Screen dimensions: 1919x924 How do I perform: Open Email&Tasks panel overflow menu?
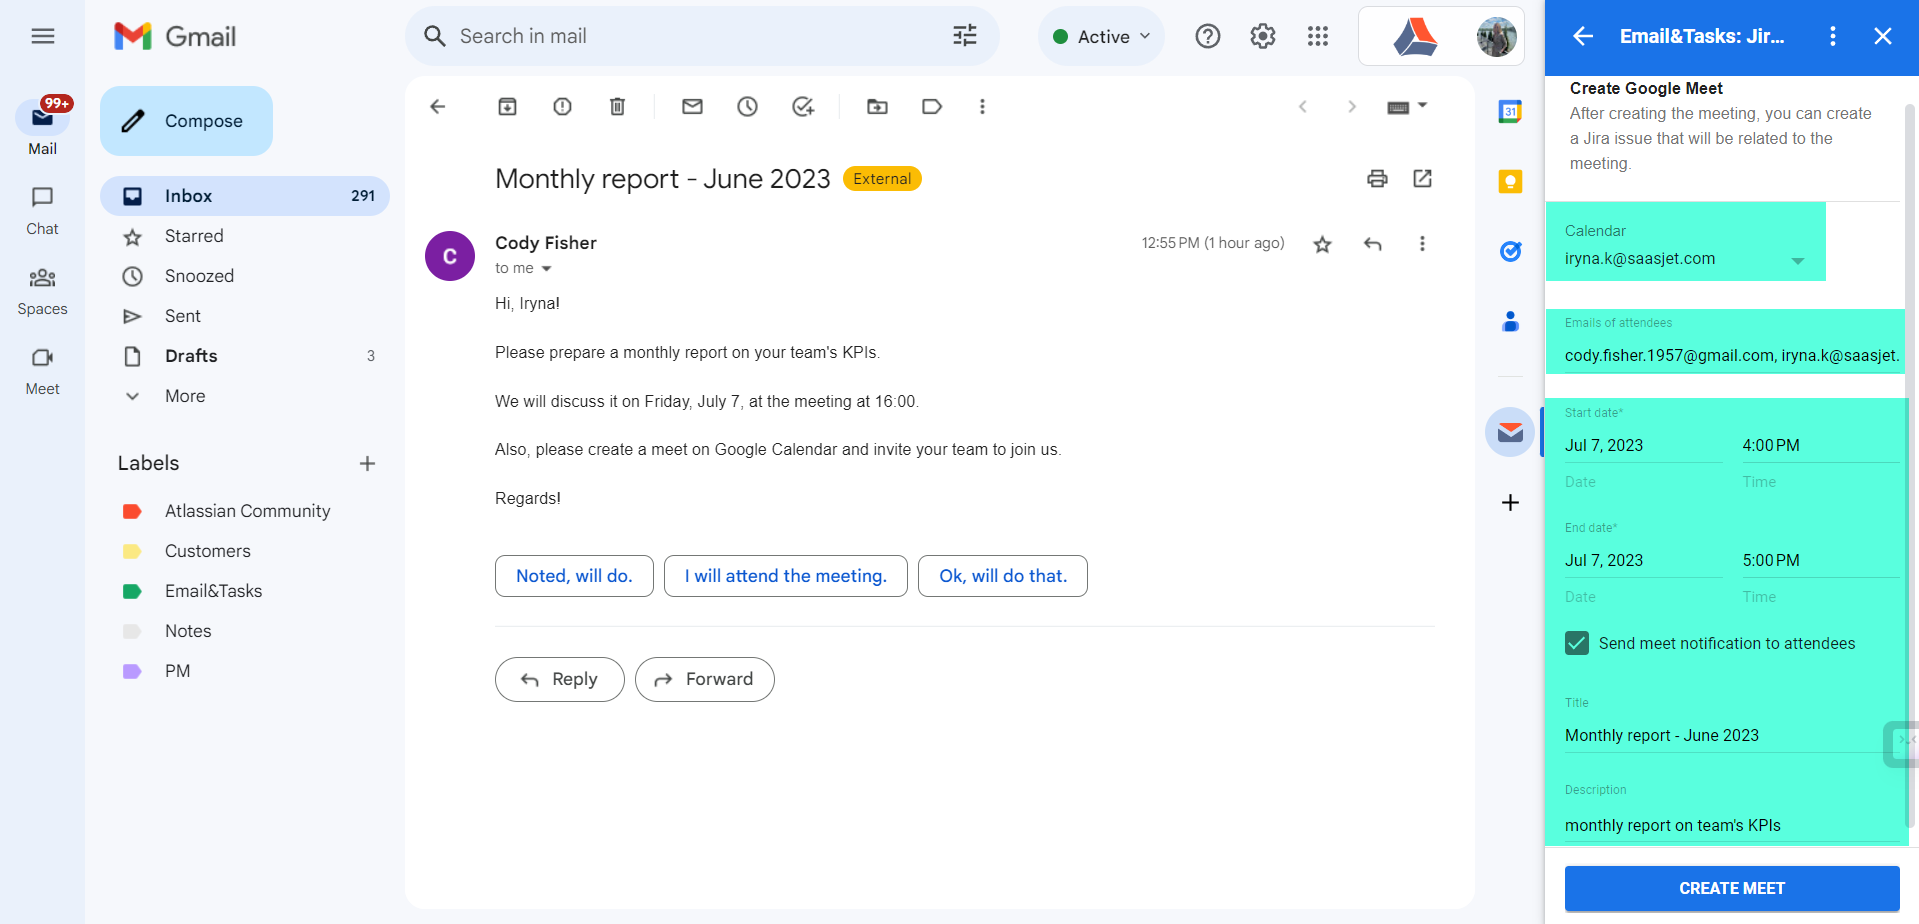pyautogui.click(x=1832, y=37)
